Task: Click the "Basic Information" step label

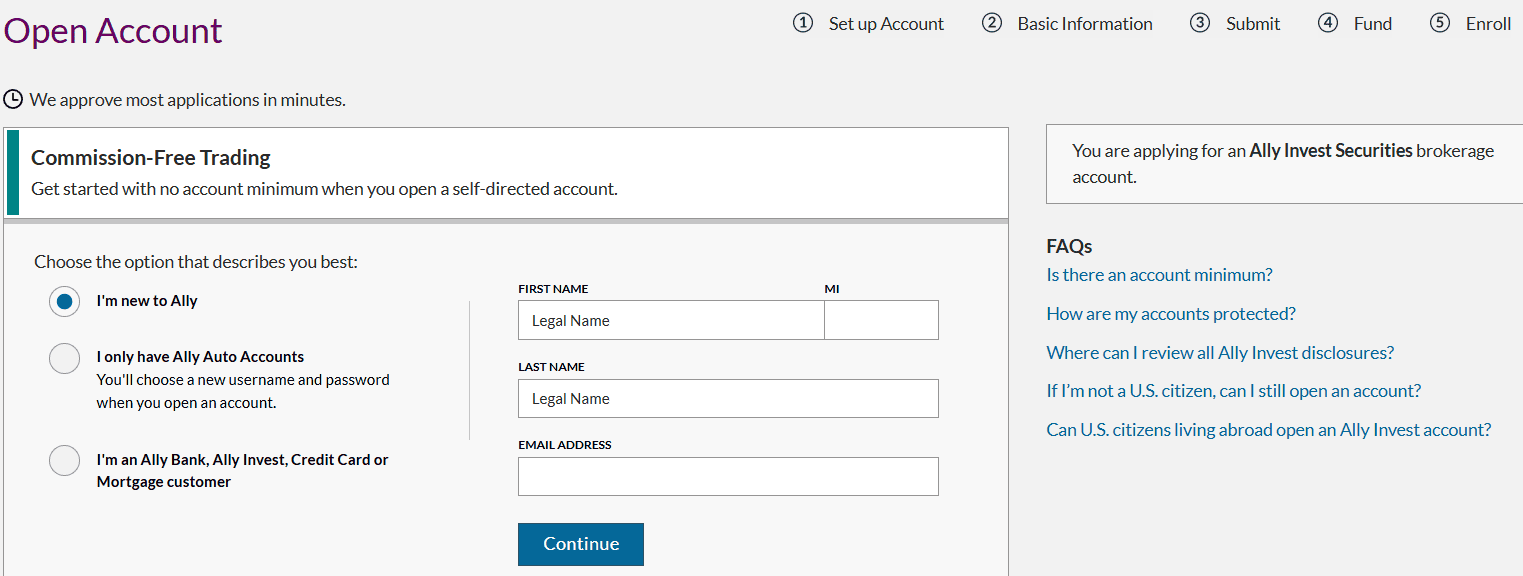Action: click(1085, 23)
